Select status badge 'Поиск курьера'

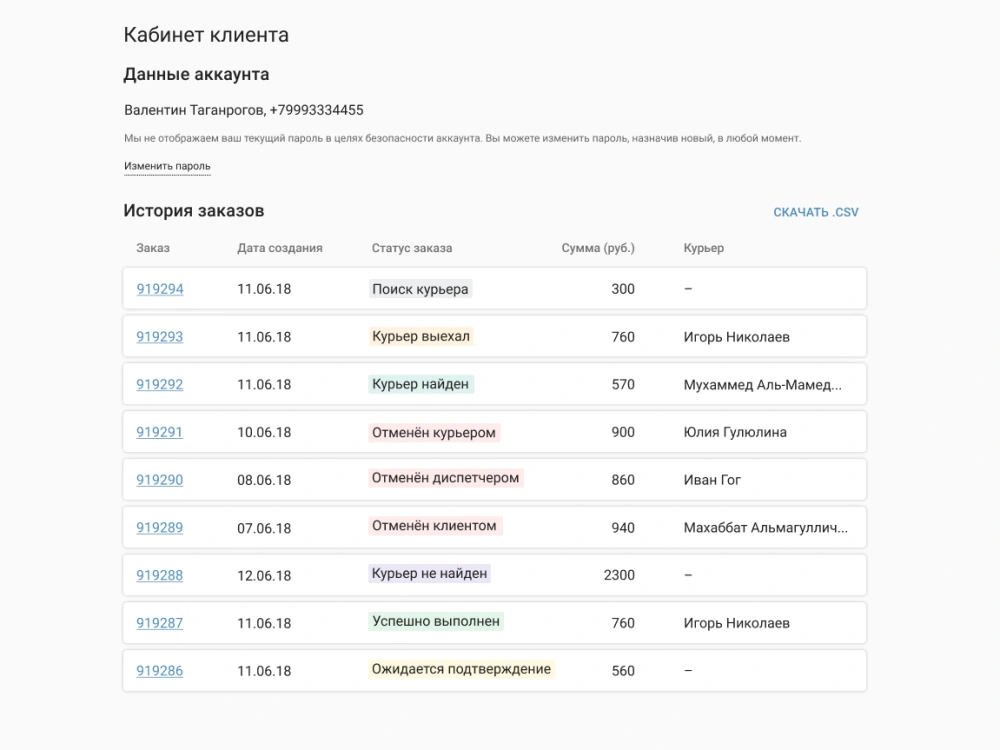click(x=420, y=289)
